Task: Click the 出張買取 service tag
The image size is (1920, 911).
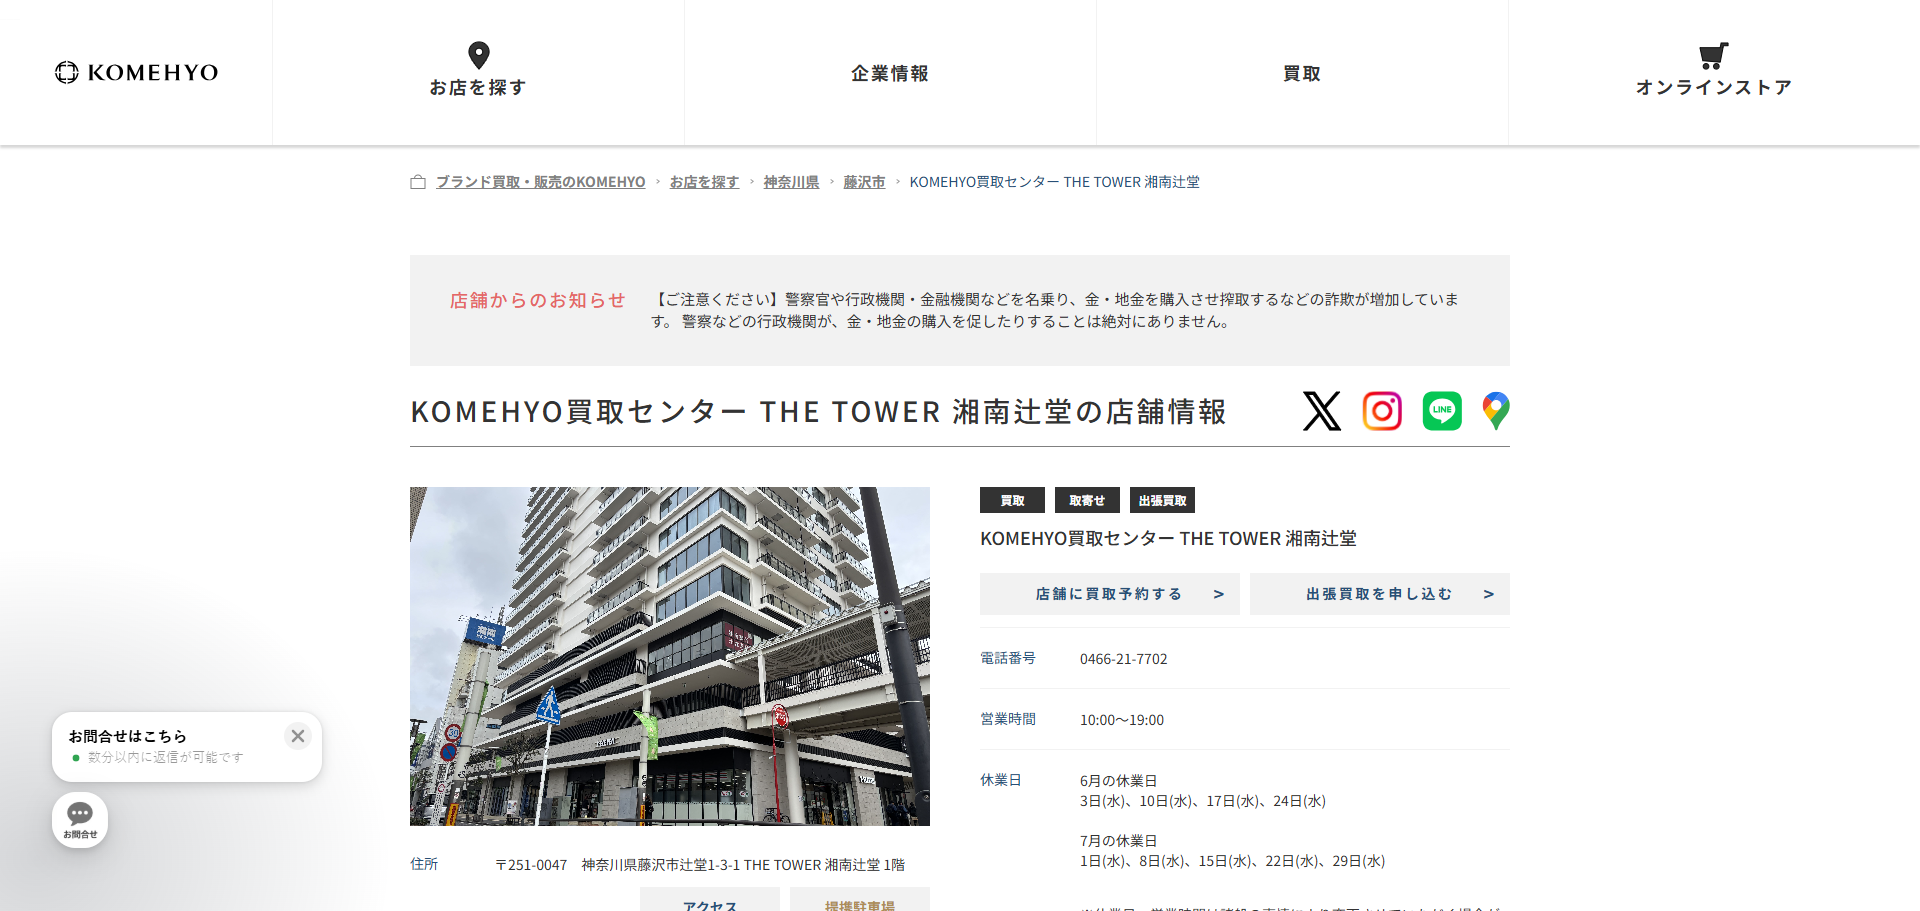Action: coord(1162,500)
